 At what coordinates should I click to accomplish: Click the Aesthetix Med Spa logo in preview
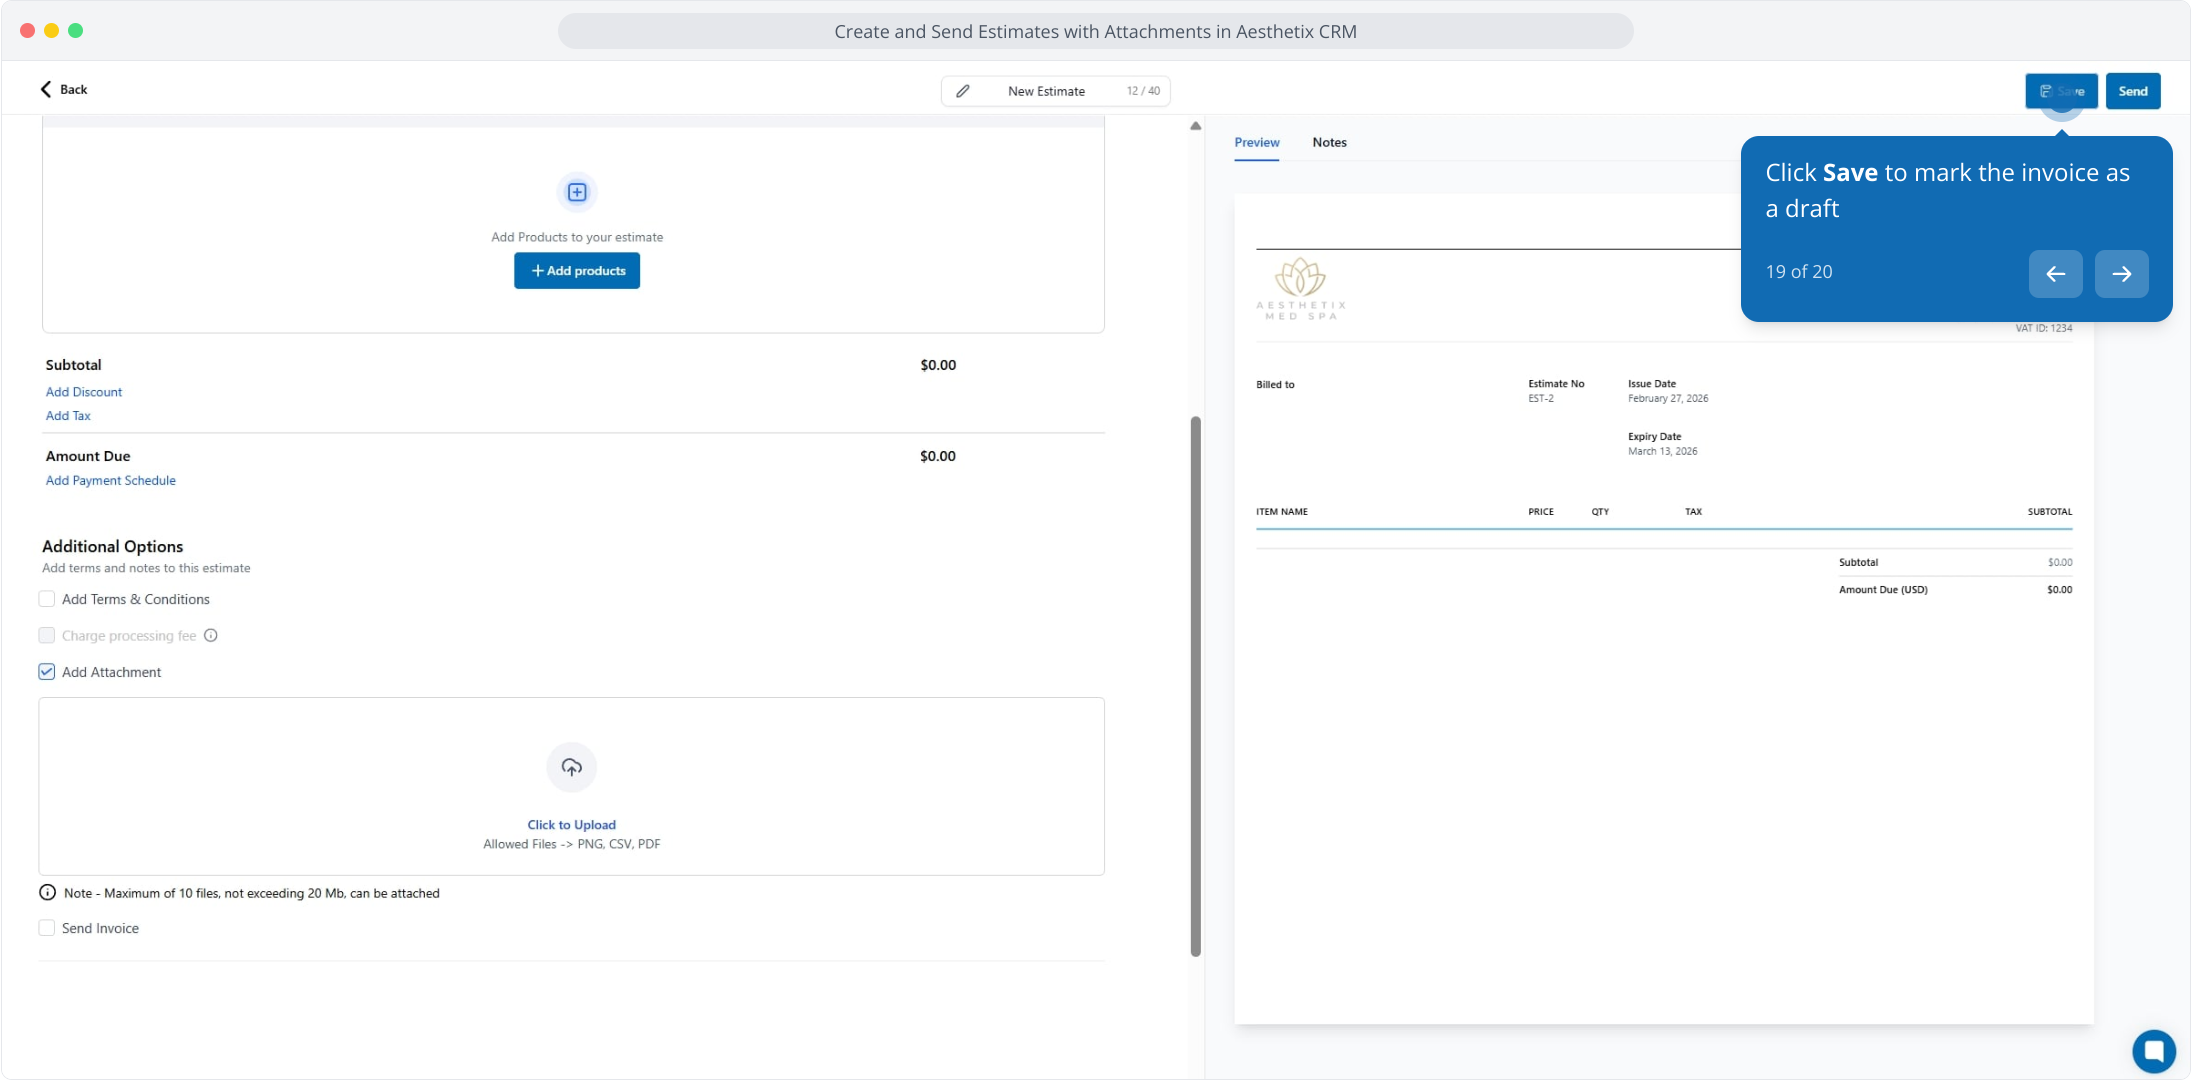[1300, 289]
